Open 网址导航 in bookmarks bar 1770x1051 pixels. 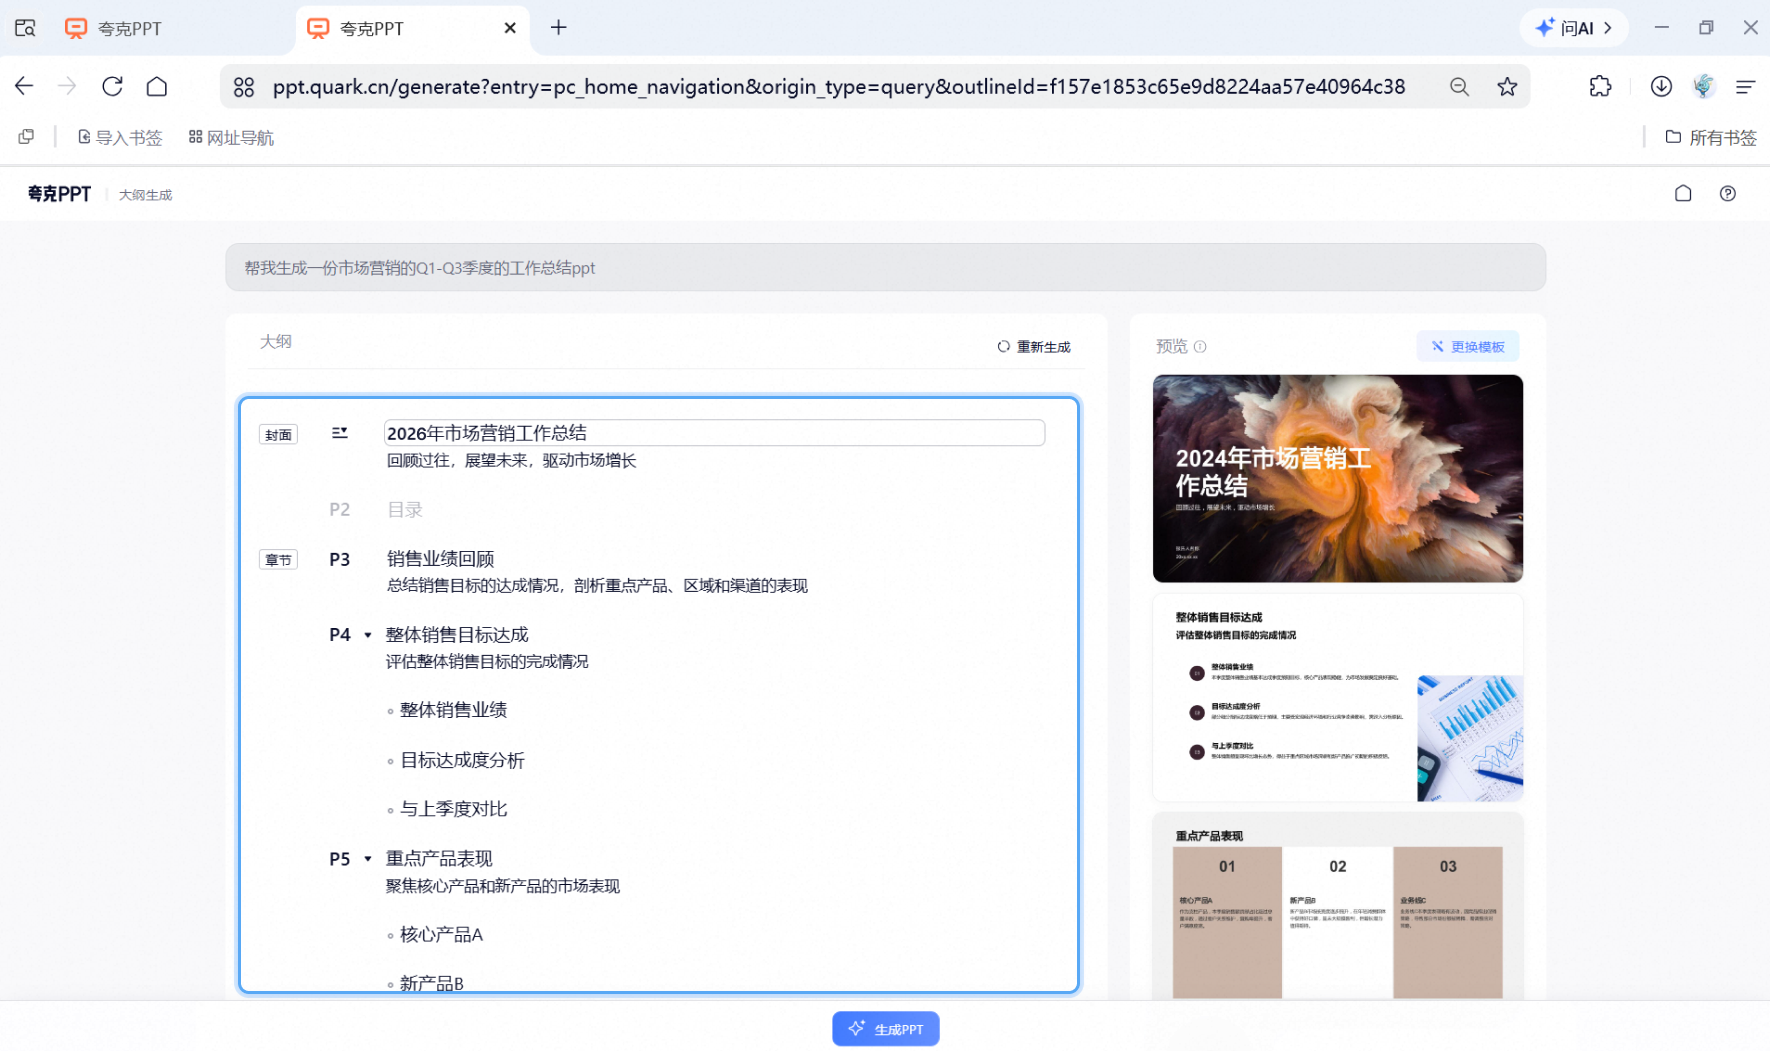[231, 137]
